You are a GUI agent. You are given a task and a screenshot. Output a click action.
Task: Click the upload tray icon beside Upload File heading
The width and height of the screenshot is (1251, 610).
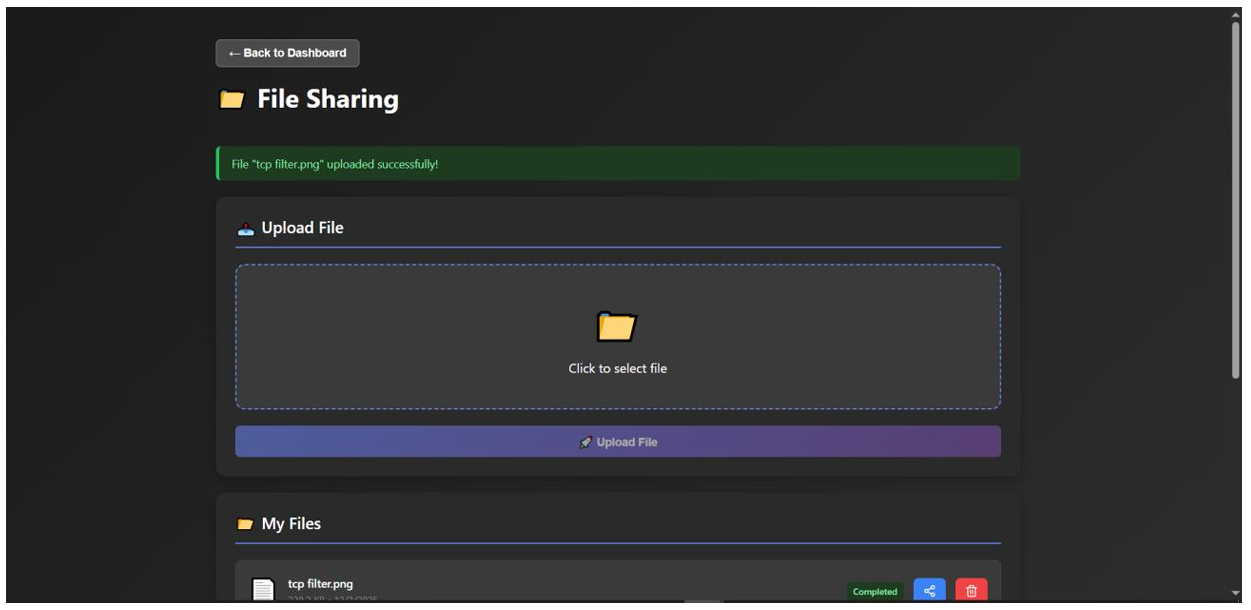point(246,229)
